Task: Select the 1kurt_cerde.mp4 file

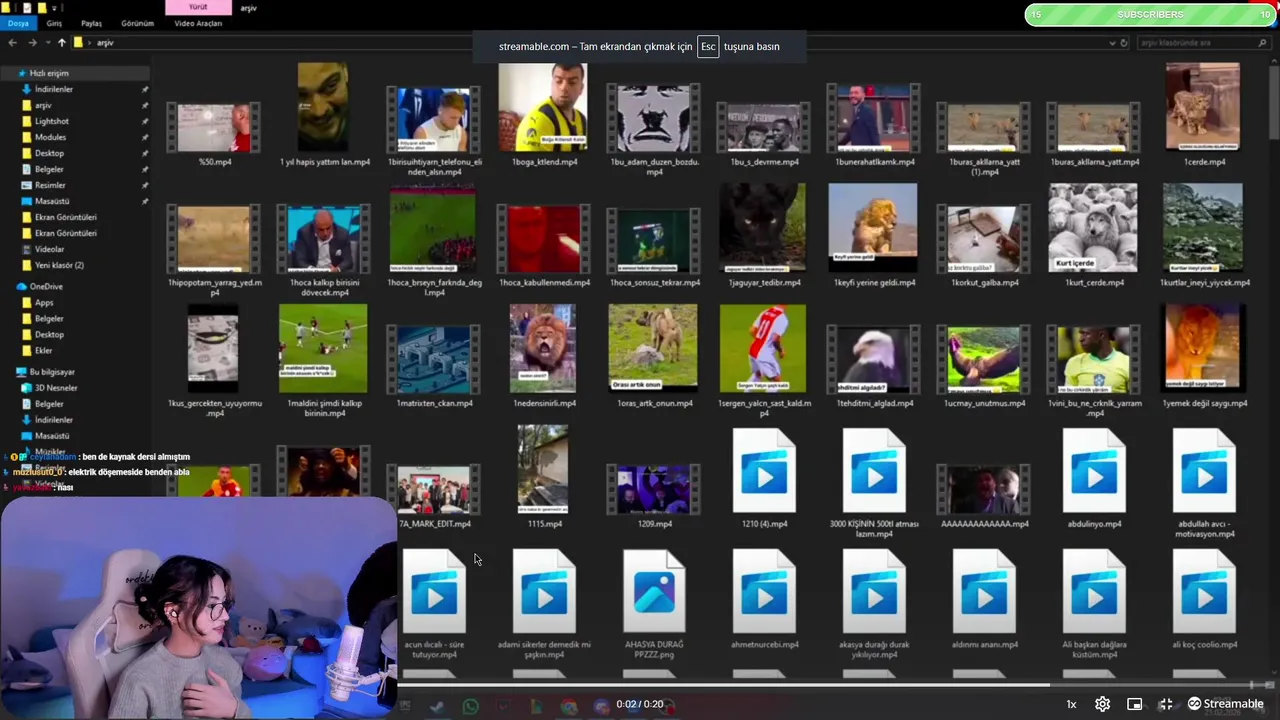Action: tap(1093, 228)
